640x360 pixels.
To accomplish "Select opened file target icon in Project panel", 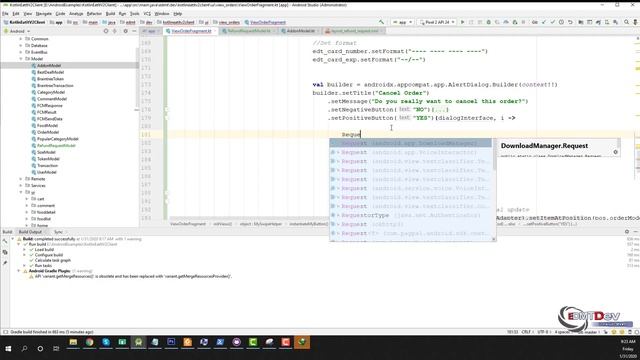I will 106,31.
